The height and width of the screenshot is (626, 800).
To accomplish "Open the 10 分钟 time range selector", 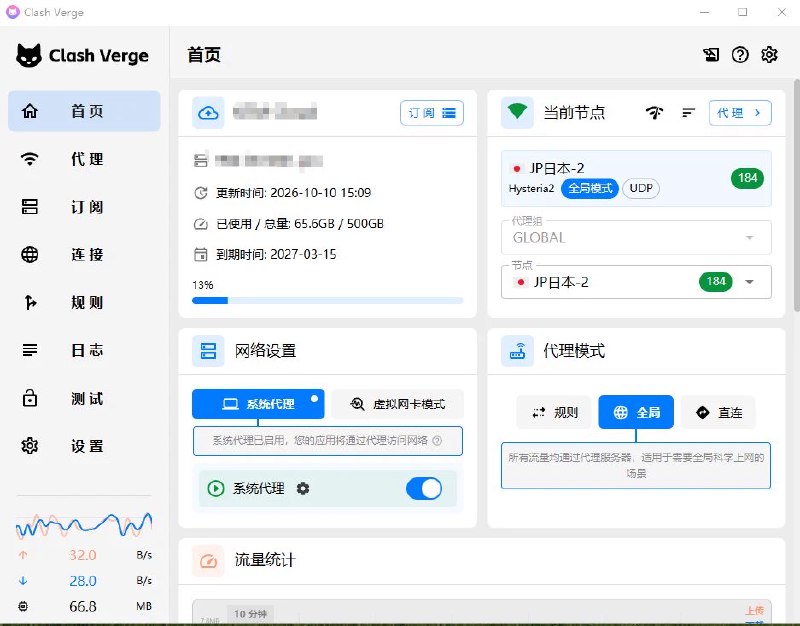I will (x=251, y=614).
